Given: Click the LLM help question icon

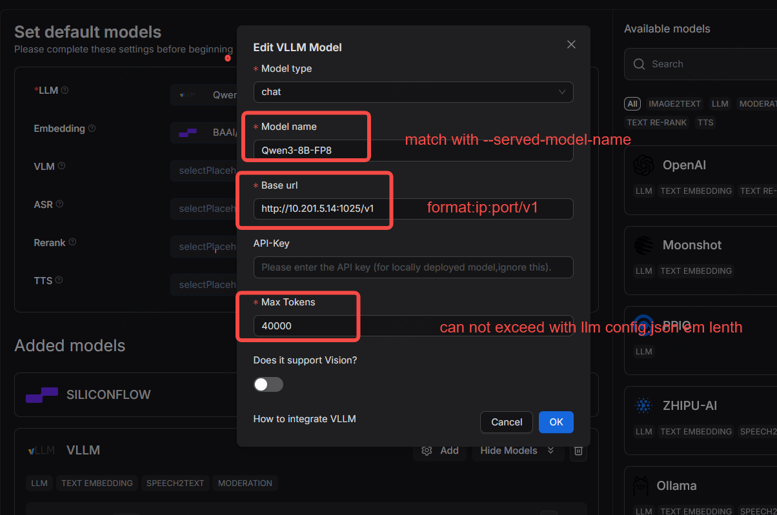Looking at the screenshot, I should [65, 90].
